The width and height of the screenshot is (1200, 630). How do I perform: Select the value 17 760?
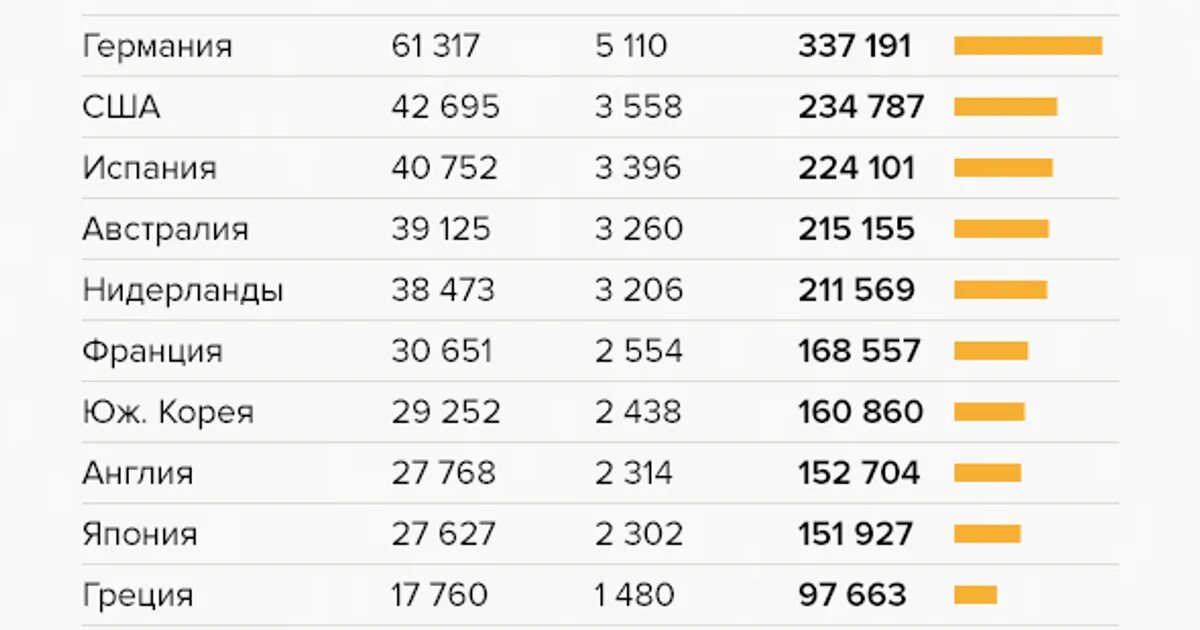coord(440,595)
